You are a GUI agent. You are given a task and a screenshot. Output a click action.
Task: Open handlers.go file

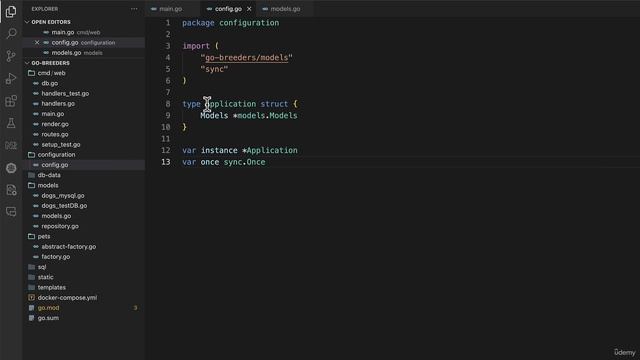pyautogui.click(x=58, y=104)
